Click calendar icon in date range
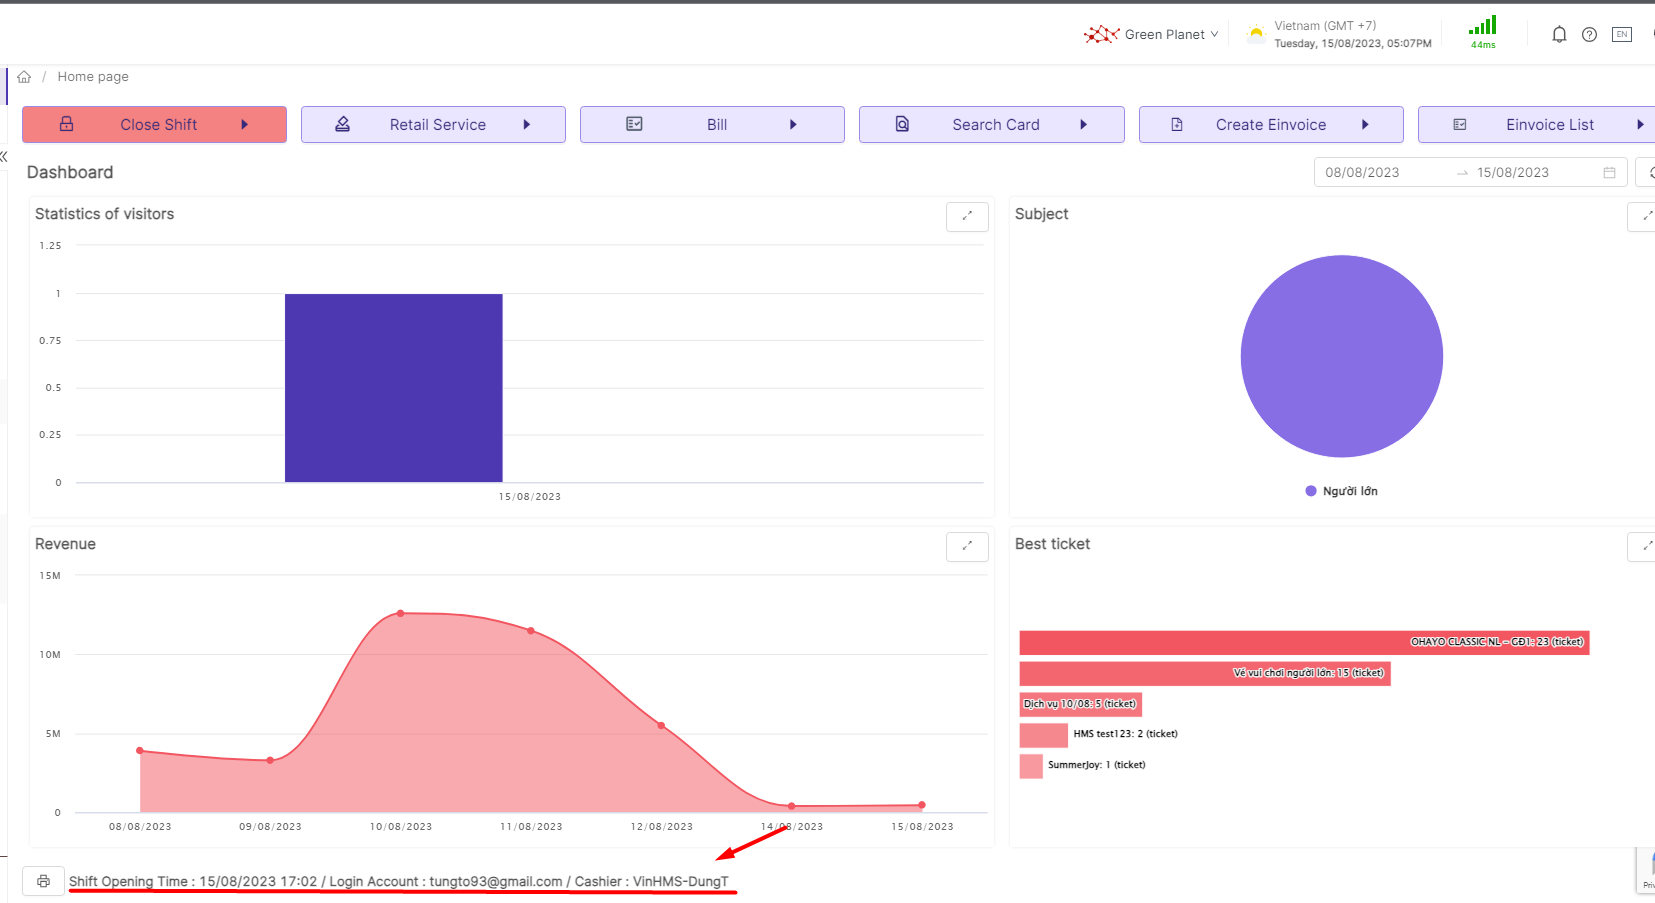1655x903 pixels. pyautogui.click(x=1609, y=173)
